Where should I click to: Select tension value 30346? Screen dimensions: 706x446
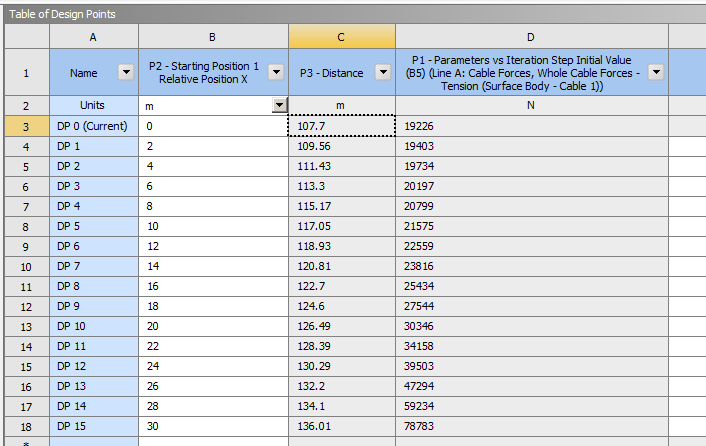(532, 326)
